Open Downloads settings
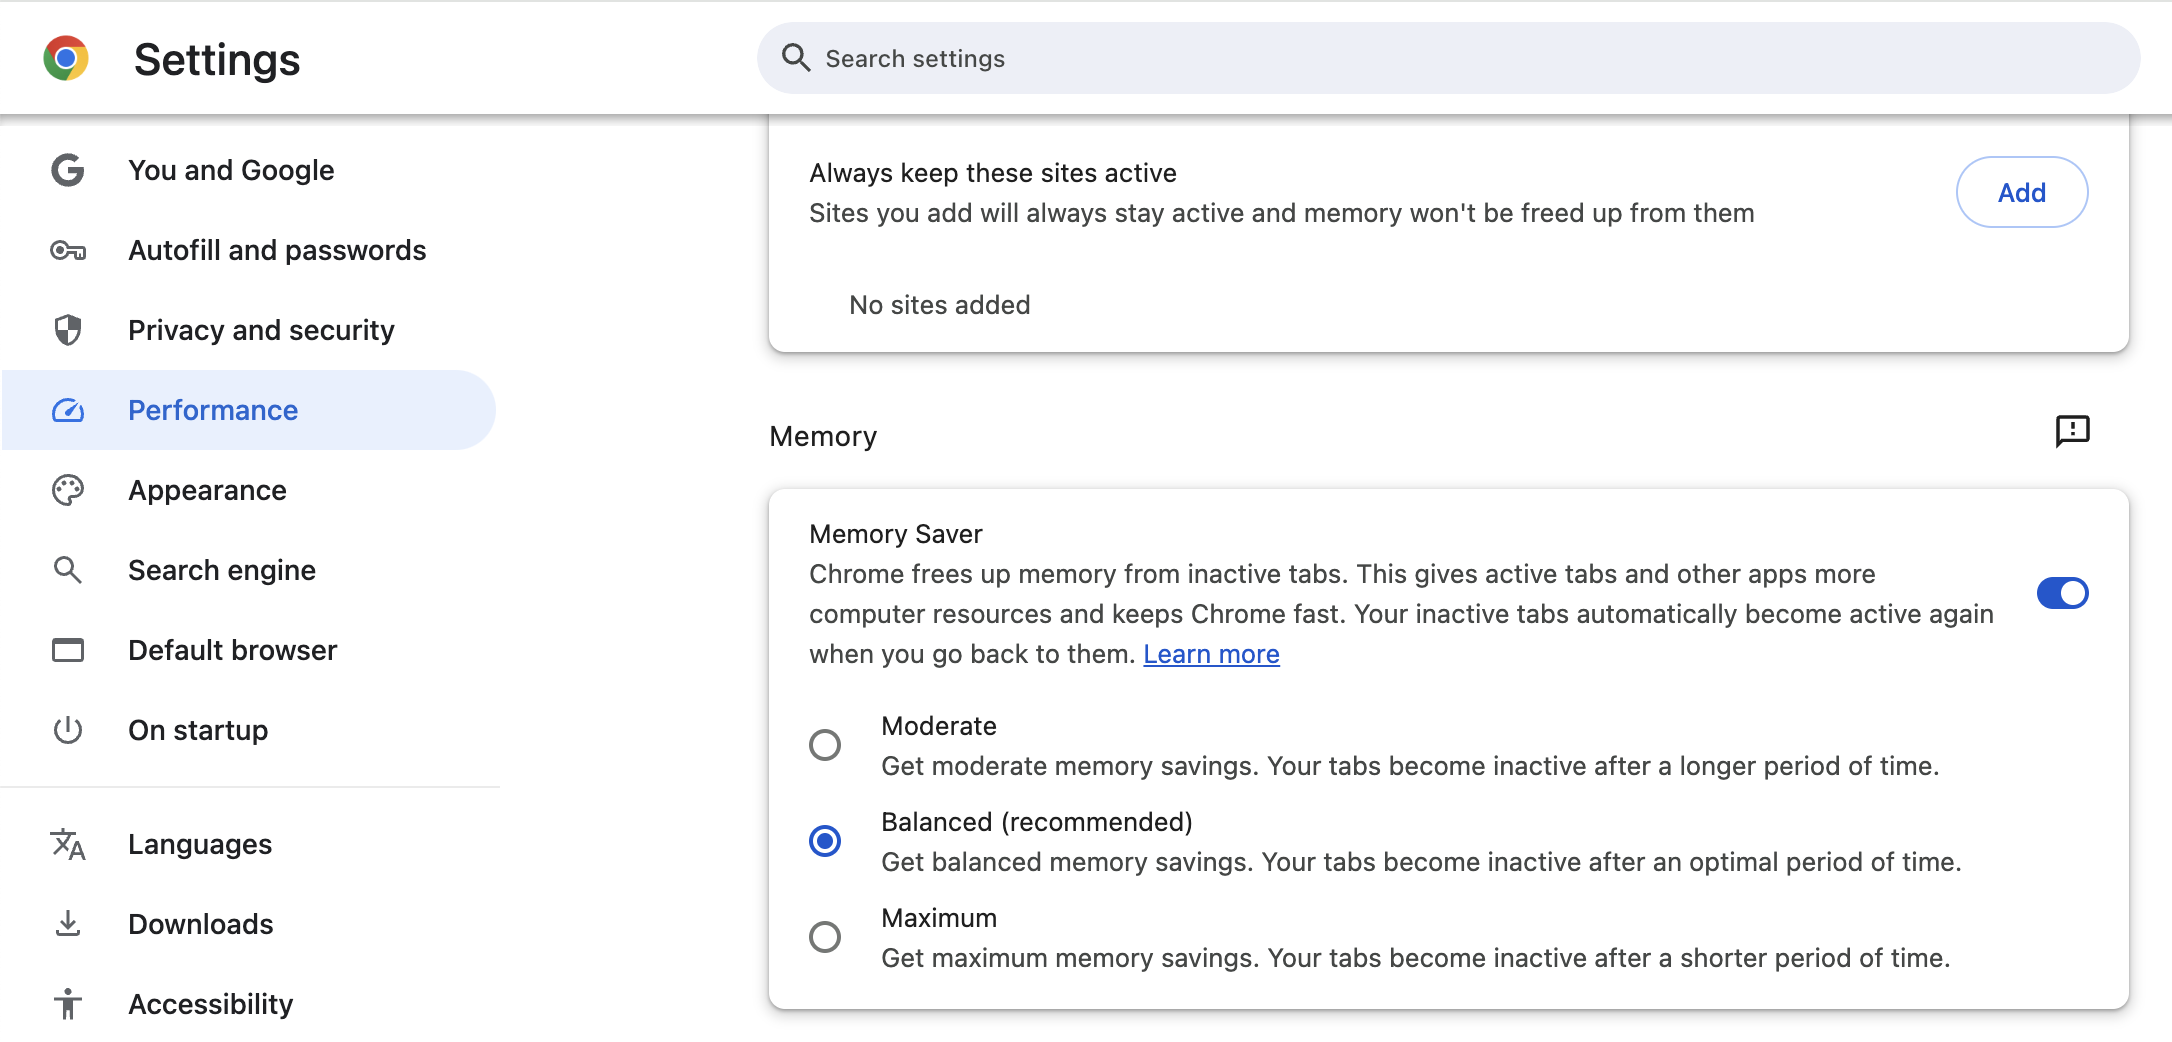 [249, 924]
